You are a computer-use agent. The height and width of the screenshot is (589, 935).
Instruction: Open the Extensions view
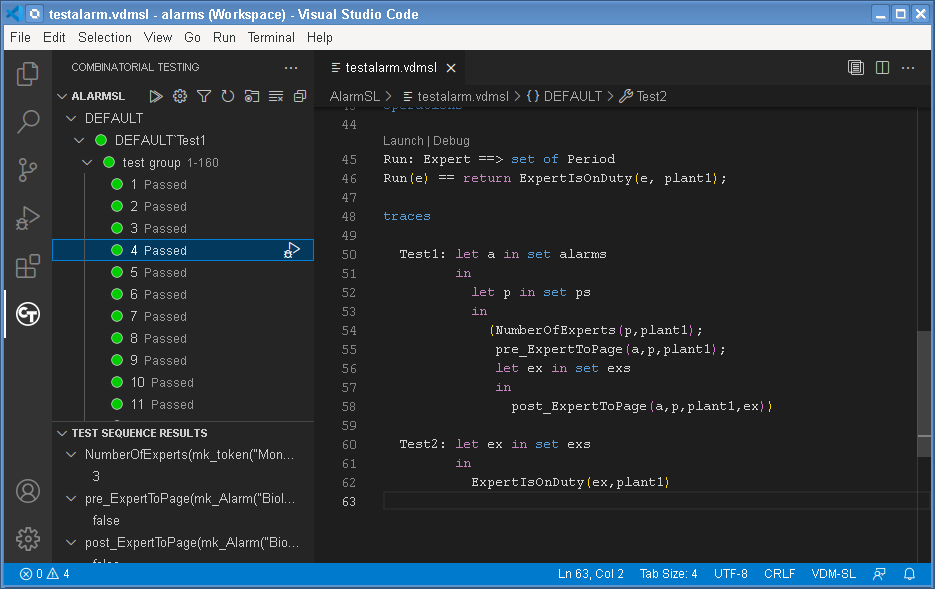click(x=28, y=266)
